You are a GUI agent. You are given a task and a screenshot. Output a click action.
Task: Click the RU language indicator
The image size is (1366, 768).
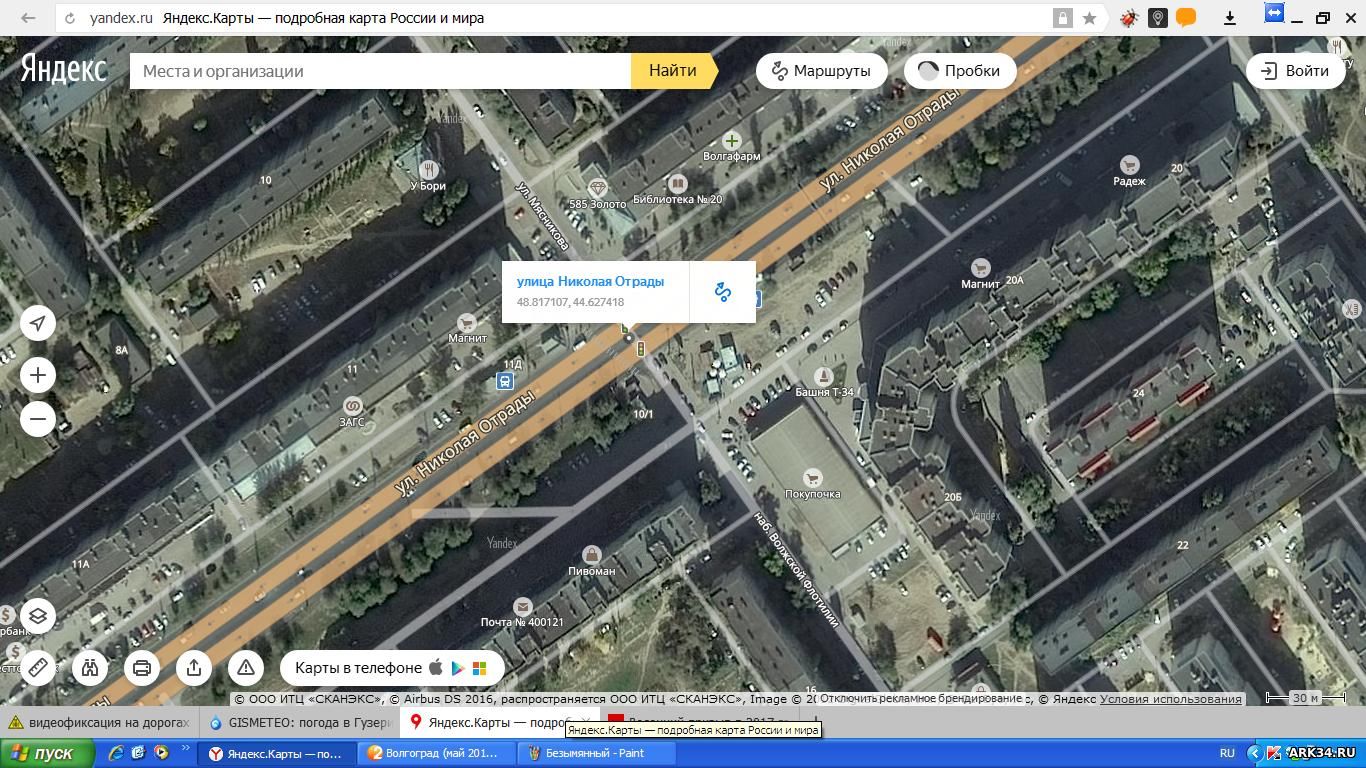[1227, 753]
